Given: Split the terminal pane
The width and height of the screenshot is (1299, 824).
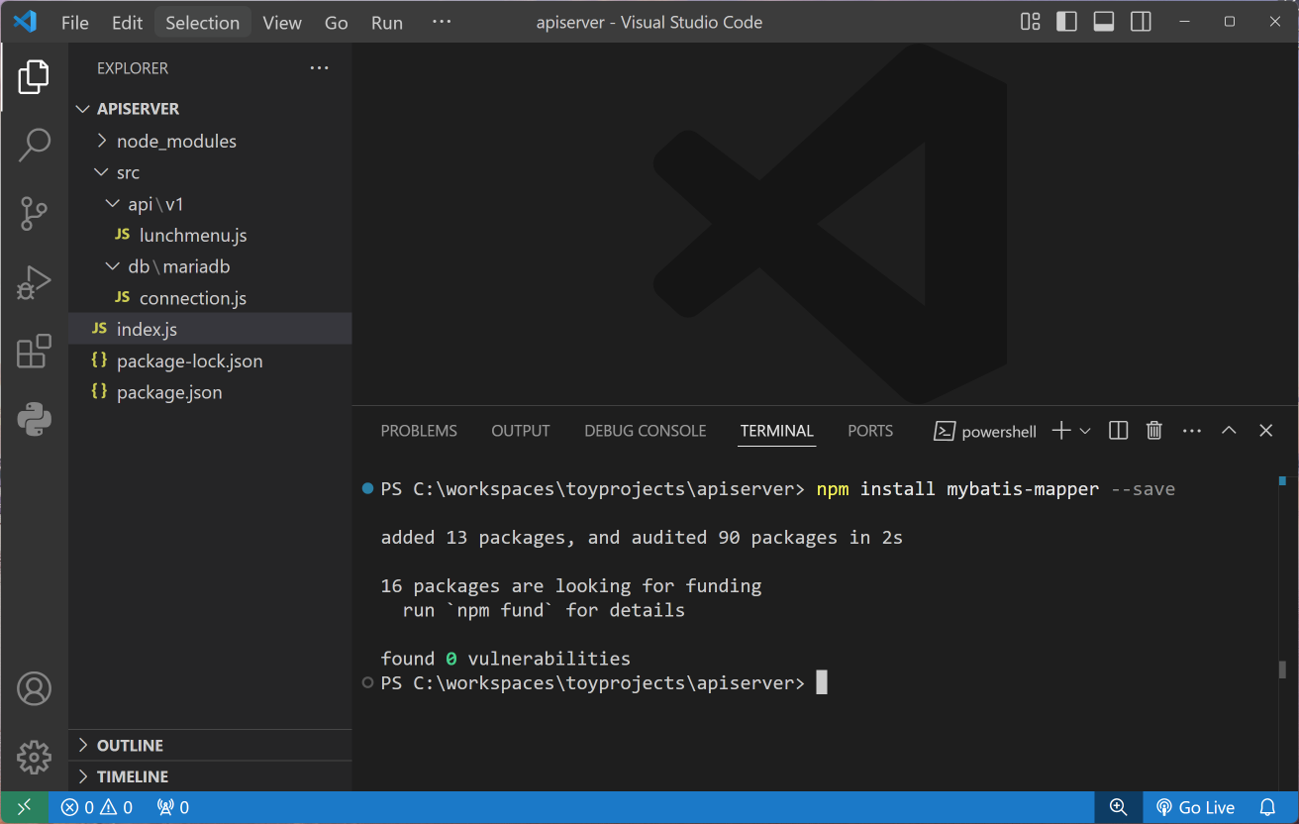Looking at the screenshot, I should pos(1118,431).
